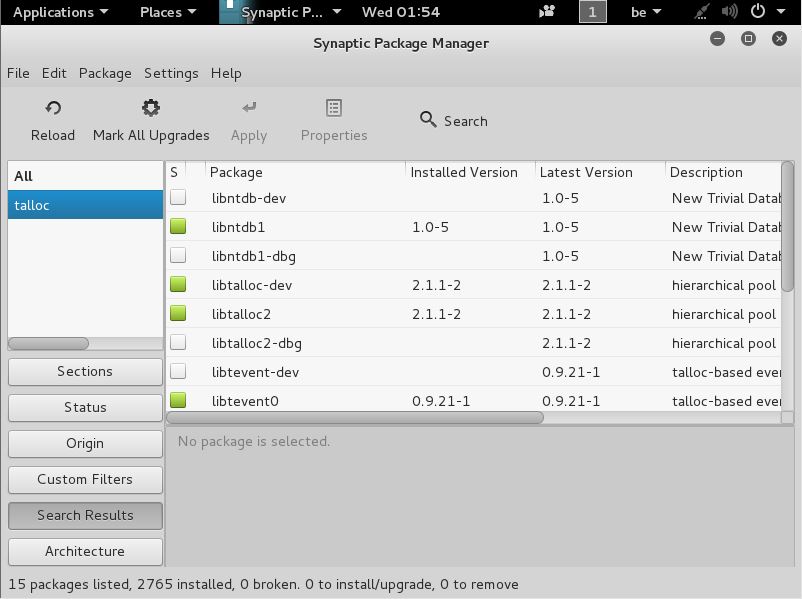Image resolution: width=802 pixels, height=599 pixels.
Task: Click the volume speaker icon
Action: tap(729, 11)
